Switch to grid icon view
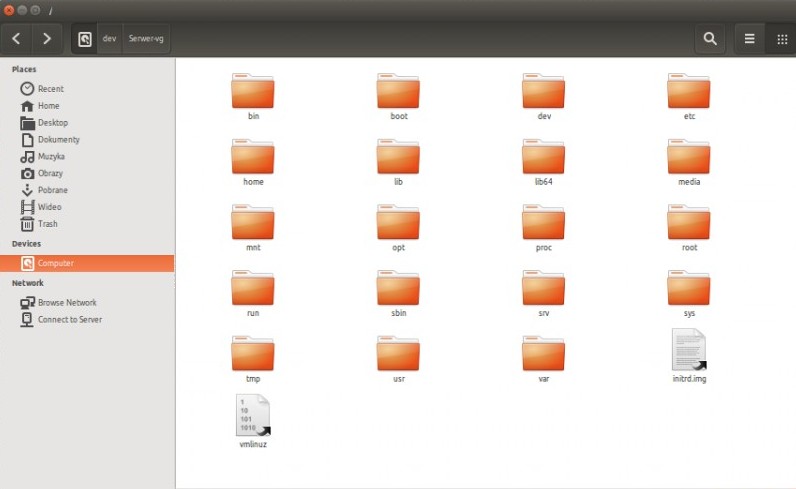 [x=782, y=39]
